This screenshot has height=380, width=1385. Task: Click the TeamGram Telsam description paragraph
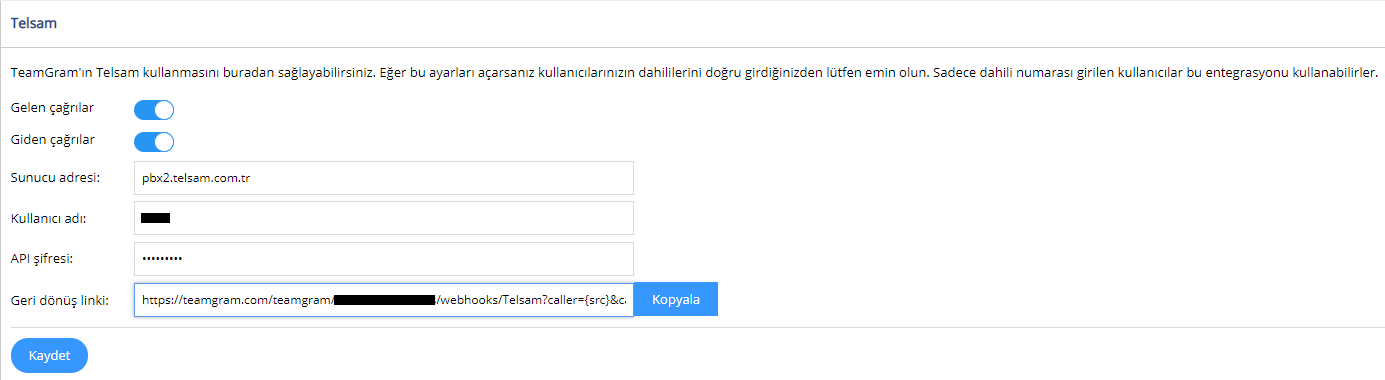(694, 73)
